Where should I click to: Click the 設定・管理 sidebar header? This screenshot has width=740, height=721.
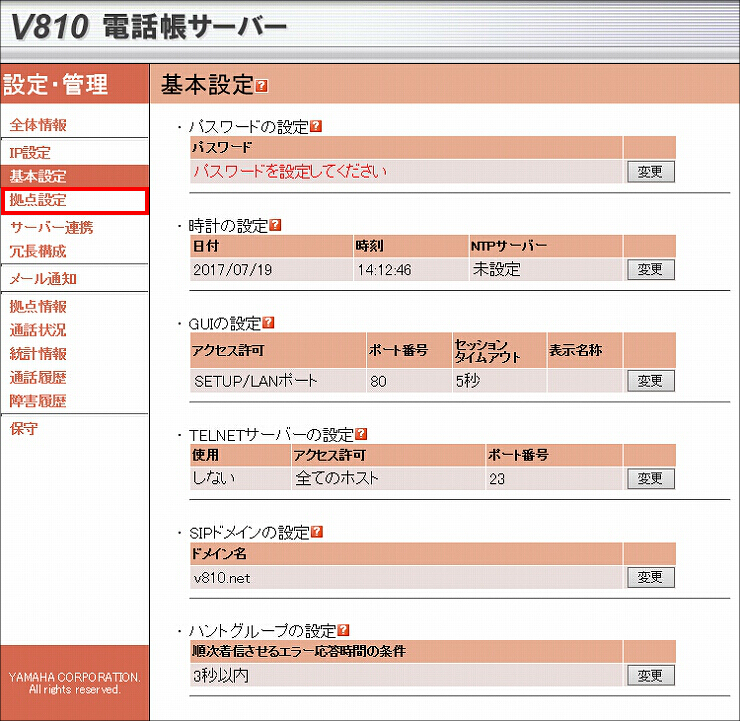click(x=56, y=84)
